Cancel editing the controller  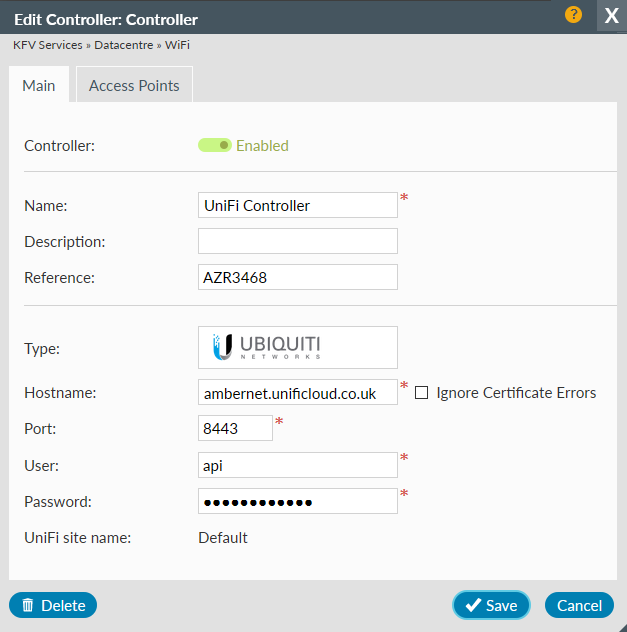pyautogui.click(x=579, y=605)
